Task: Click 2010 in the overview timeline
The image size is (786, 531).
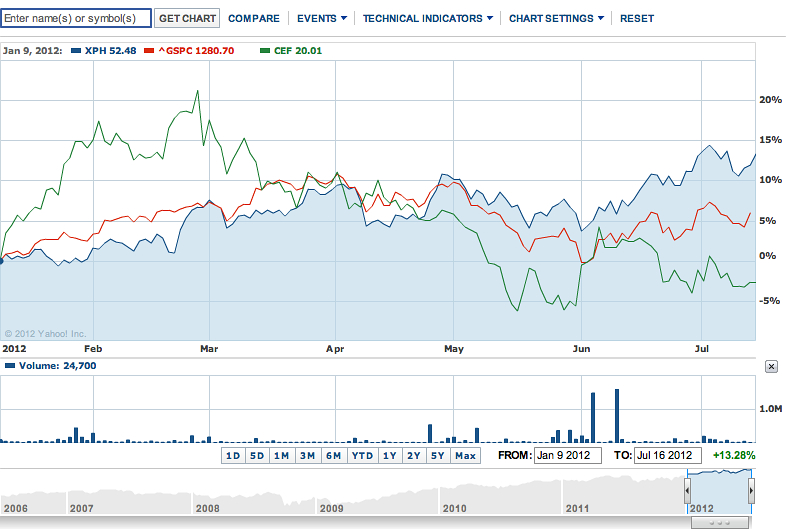Action: click(x=454, y=508)
